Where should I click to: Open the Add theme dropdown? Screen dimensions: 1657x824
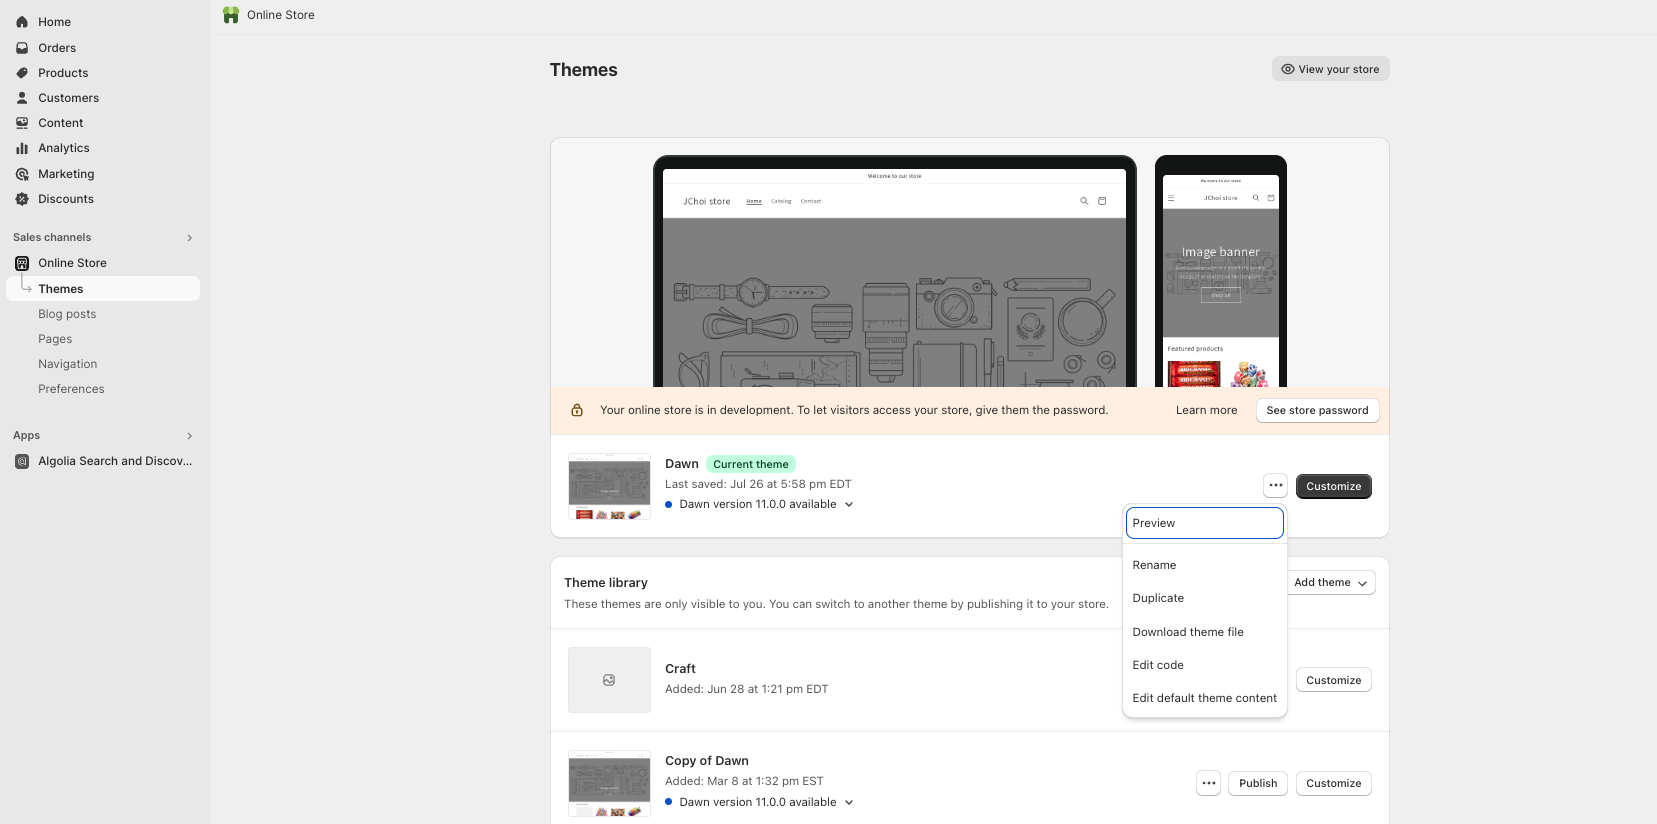coord(1330,583)
